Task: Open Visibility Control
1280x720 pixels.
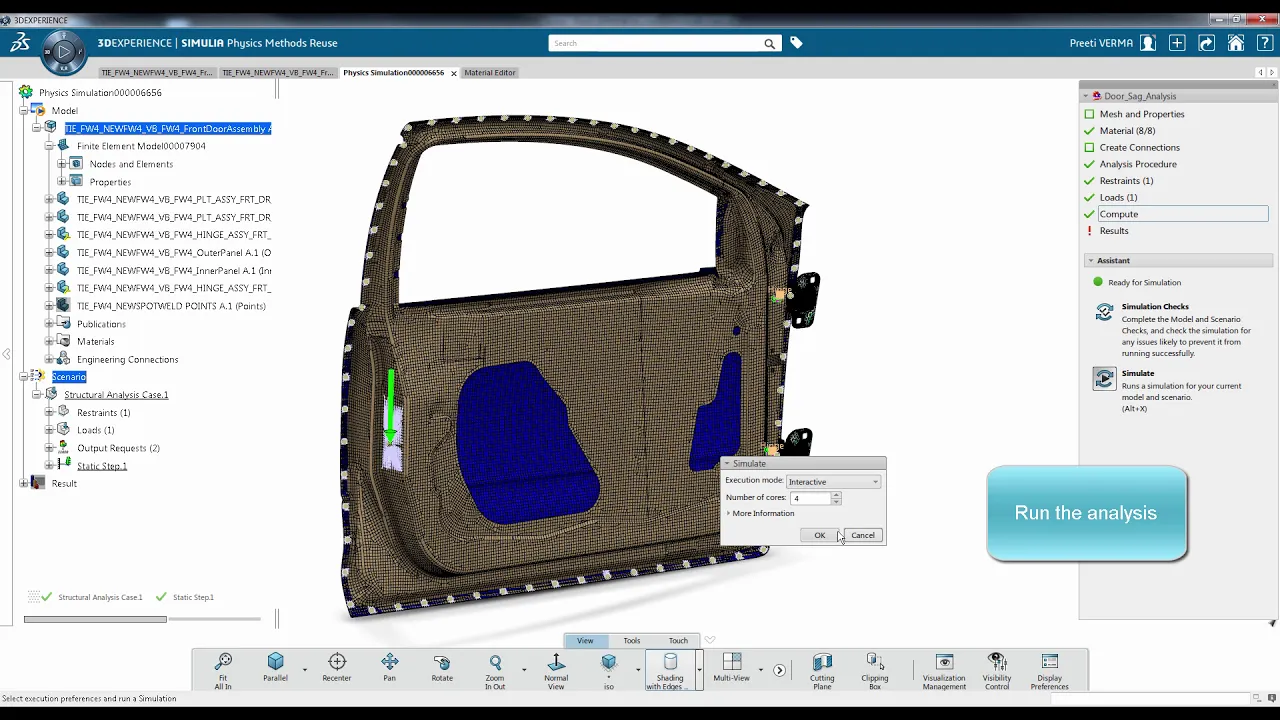Action: coord(997,670)
